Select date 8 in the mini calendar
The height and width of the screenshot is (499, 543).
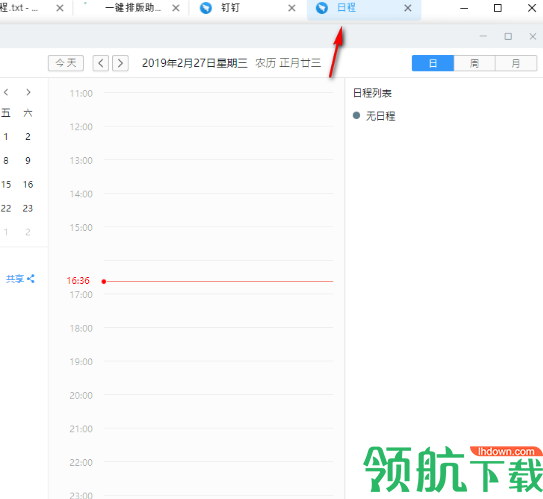(x=6, y=160)
